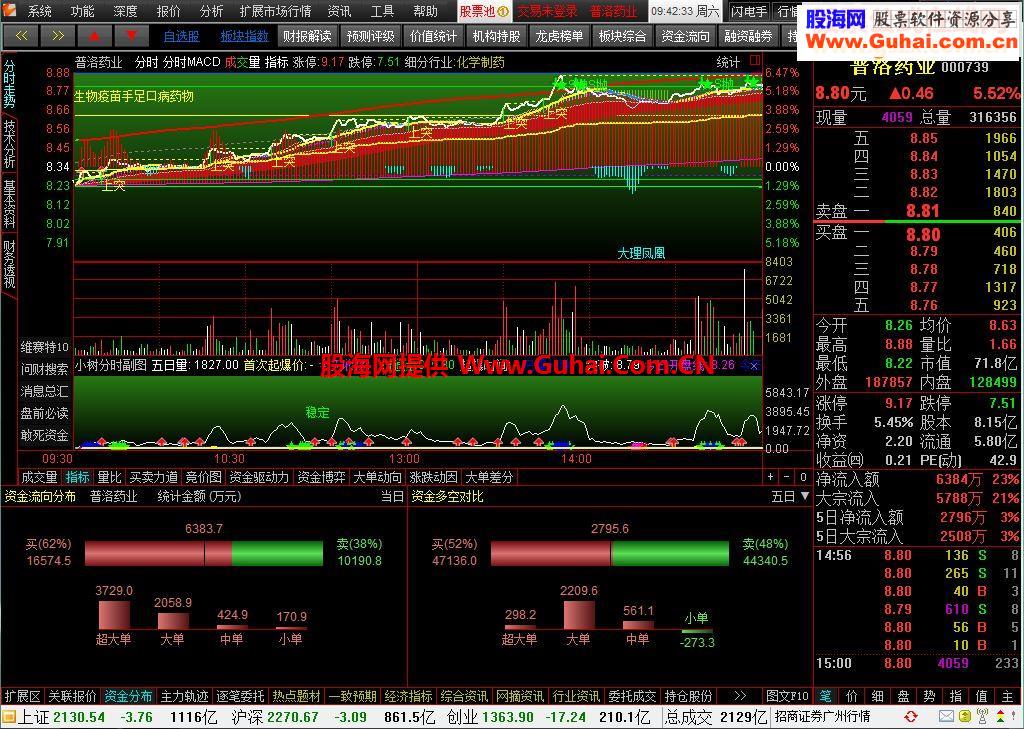Screen dimensions: 1024x729
Task: Select the 笔 tab in the quote panel
Action: pos(825,696)
